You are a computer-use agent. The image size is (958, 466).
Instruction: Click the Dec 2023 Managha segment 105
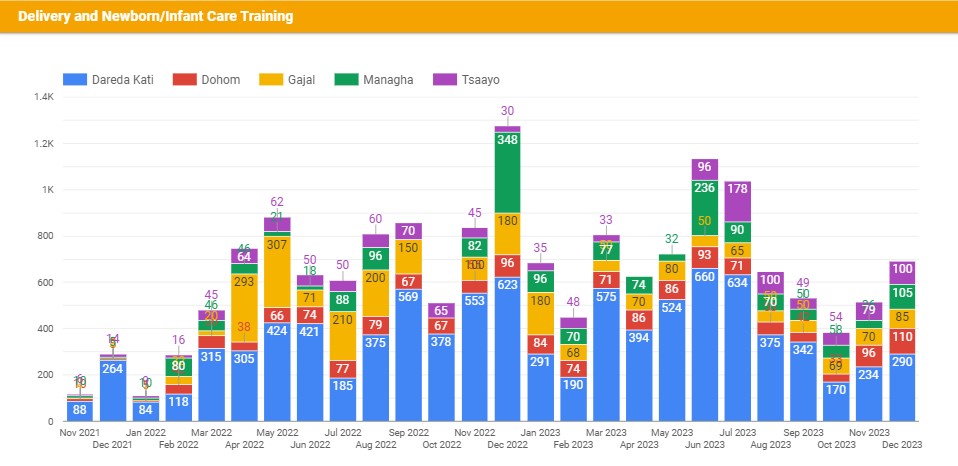click(x=902, y=297)
